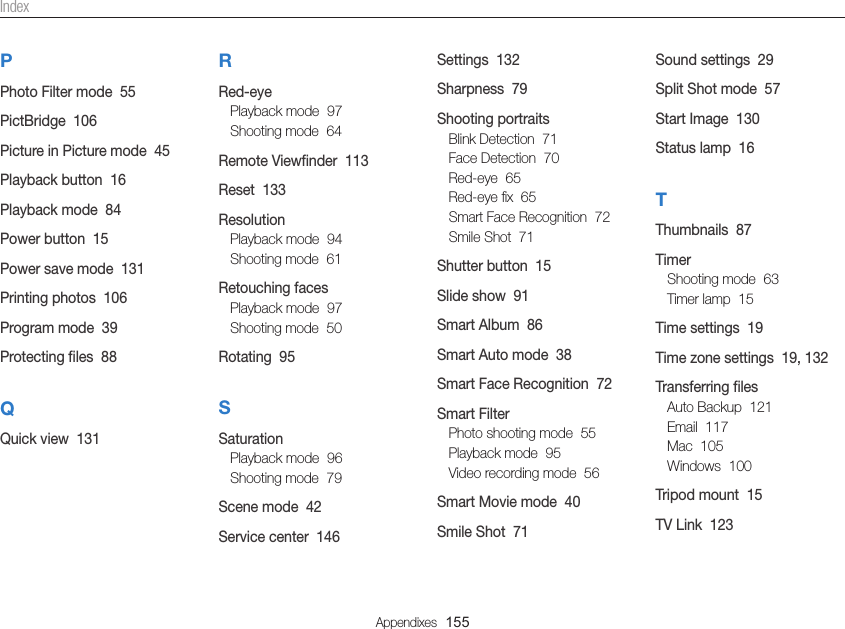Viewport: 845px width, 629px height.
Task: Click the PictBridge index entry
Action: 48,121
